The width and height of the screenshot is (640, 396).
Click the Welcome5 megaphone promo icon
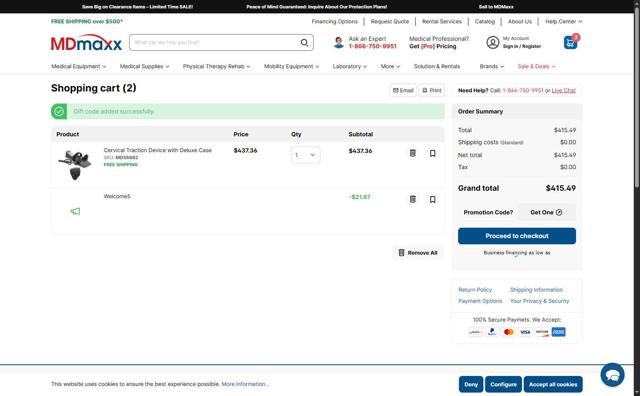(75, 211)
